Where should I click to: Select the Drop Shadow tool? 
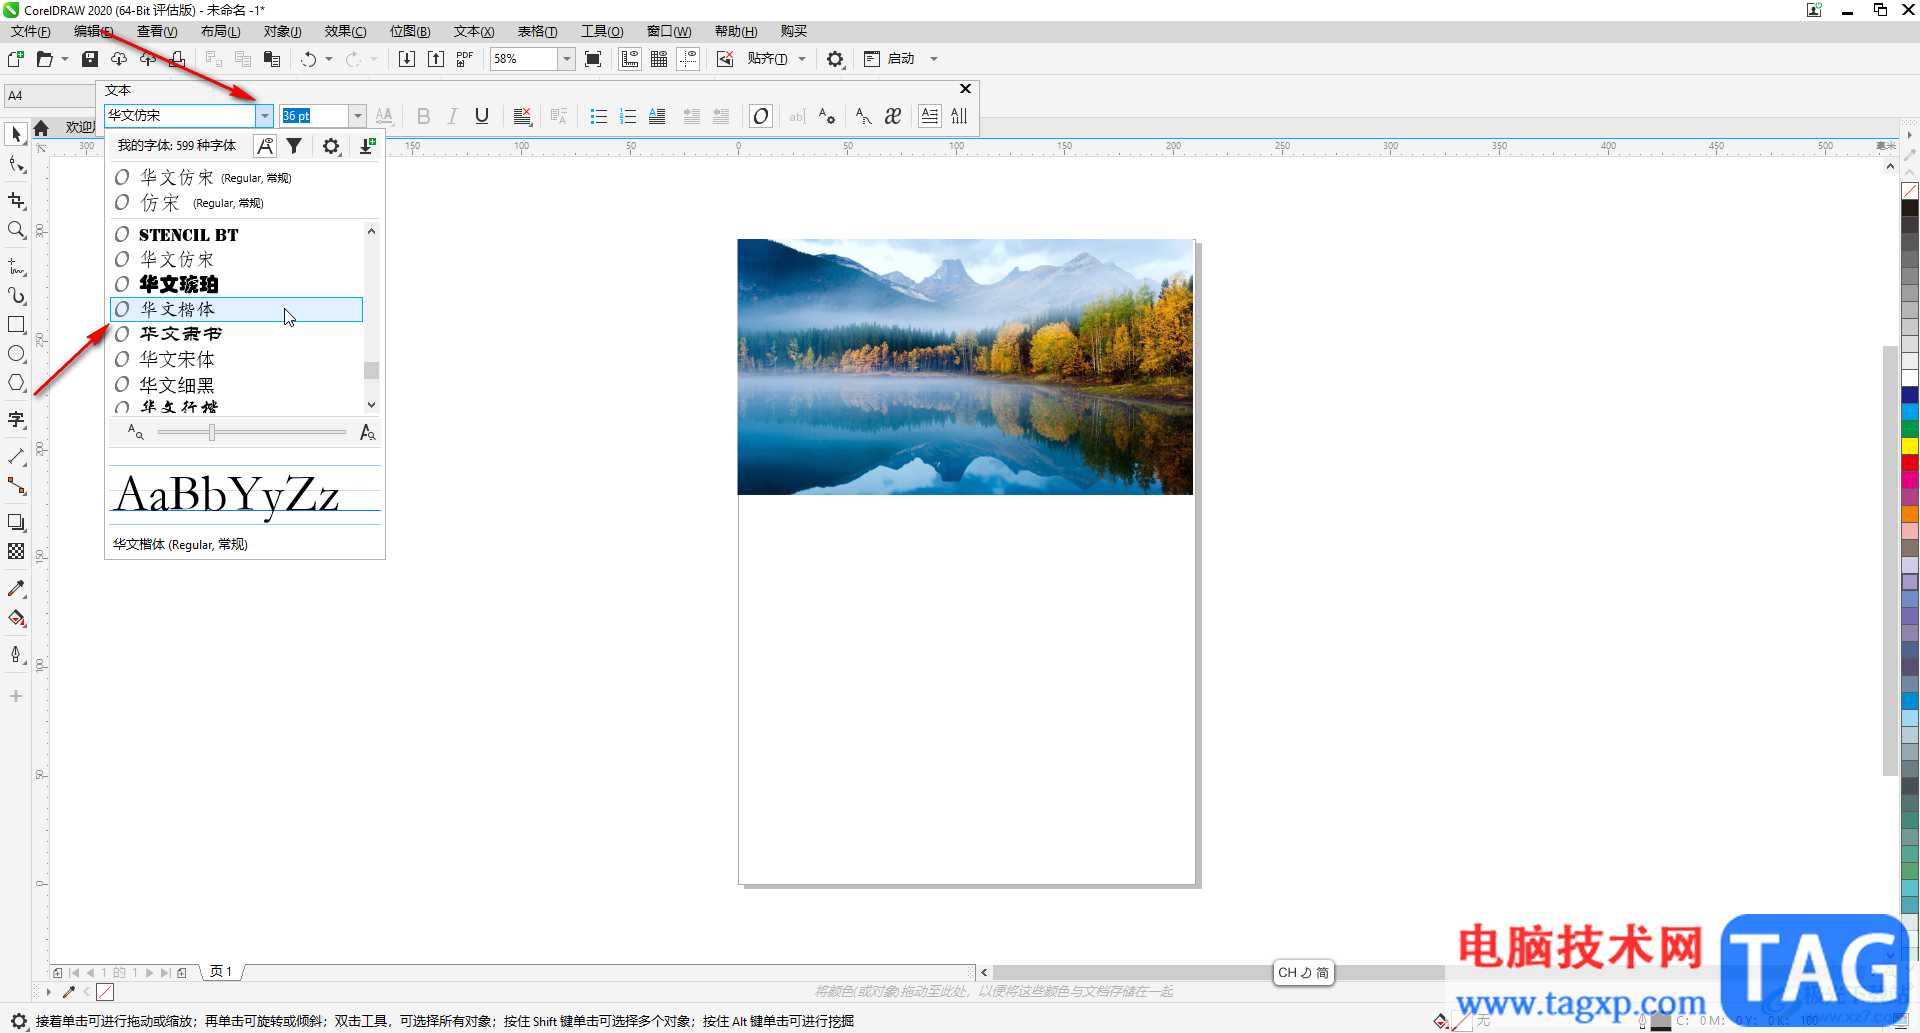pyautogui.click(x=16, y=523)
